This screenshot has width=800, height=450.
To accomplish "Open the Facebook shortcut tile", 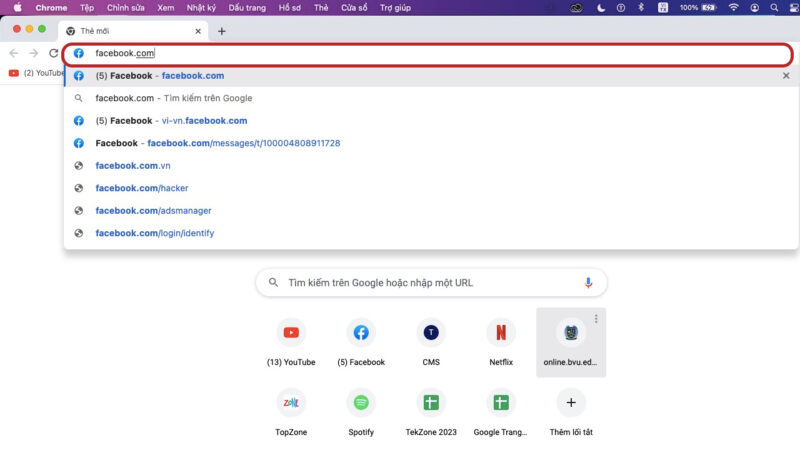I will coord(361,333).
